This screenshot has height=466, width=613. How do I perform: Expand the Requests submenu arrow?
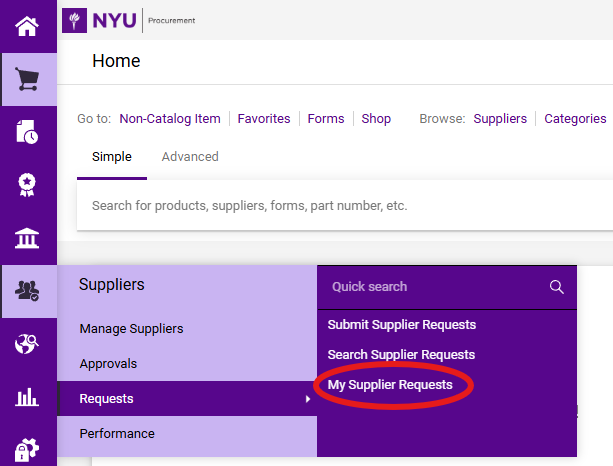tap(307, 399)
